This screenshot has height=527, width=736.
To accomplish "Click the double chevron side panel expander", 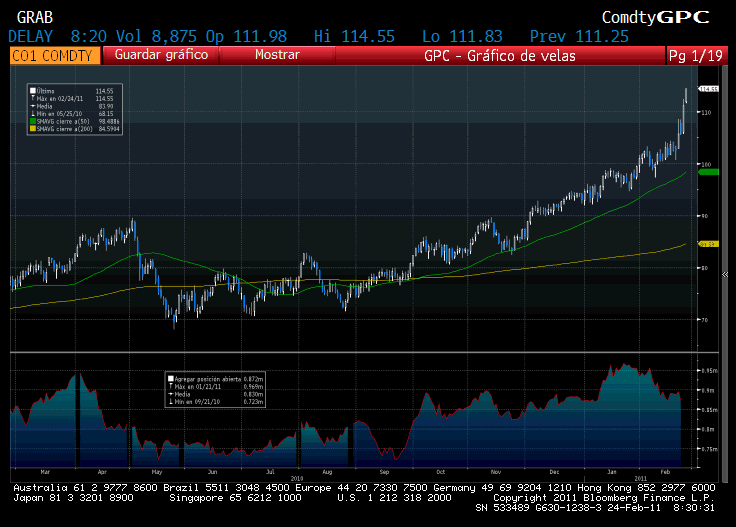I will click(725, 275).
